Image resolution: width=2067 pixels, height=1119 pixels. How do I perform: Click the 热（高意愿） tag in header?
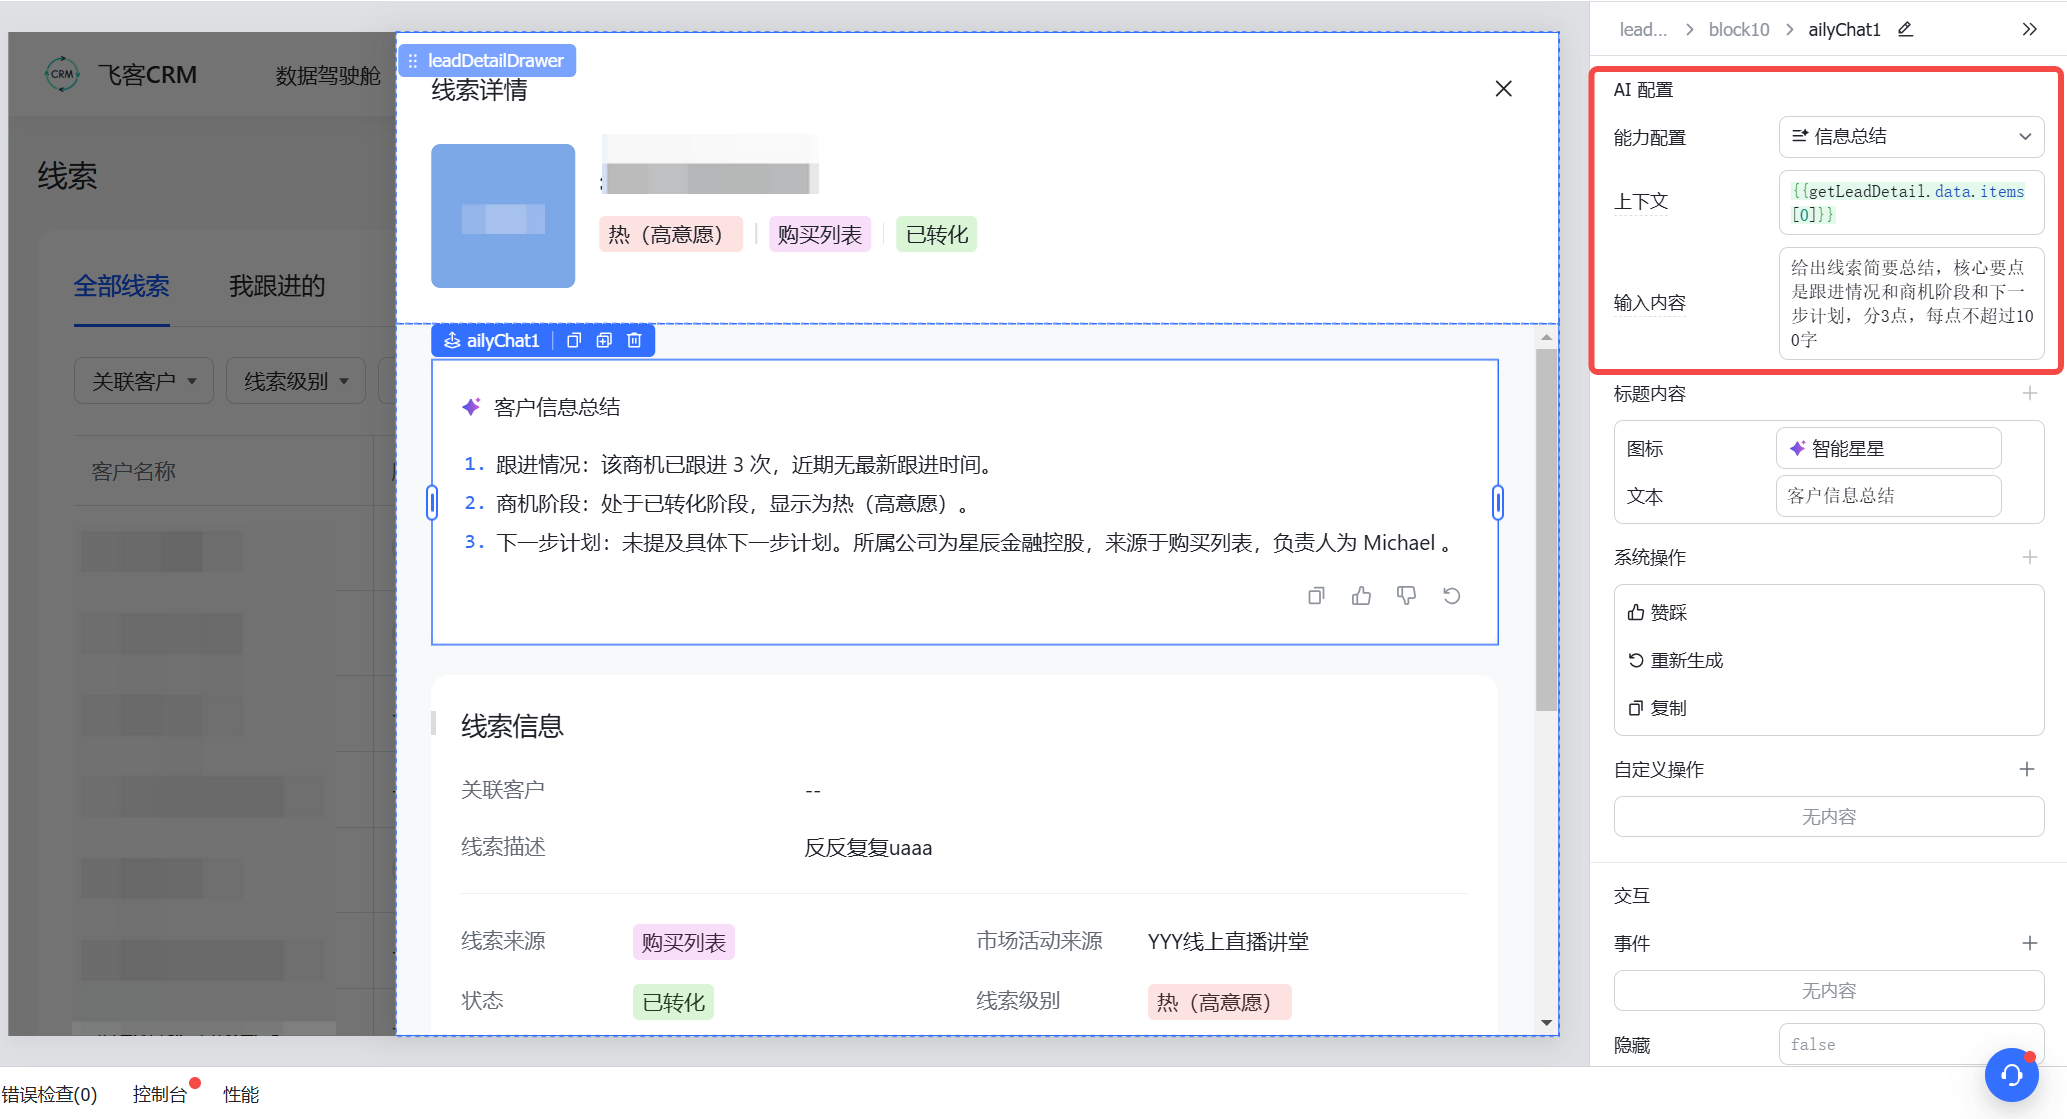pyautogui.click(x=671, y=234)
